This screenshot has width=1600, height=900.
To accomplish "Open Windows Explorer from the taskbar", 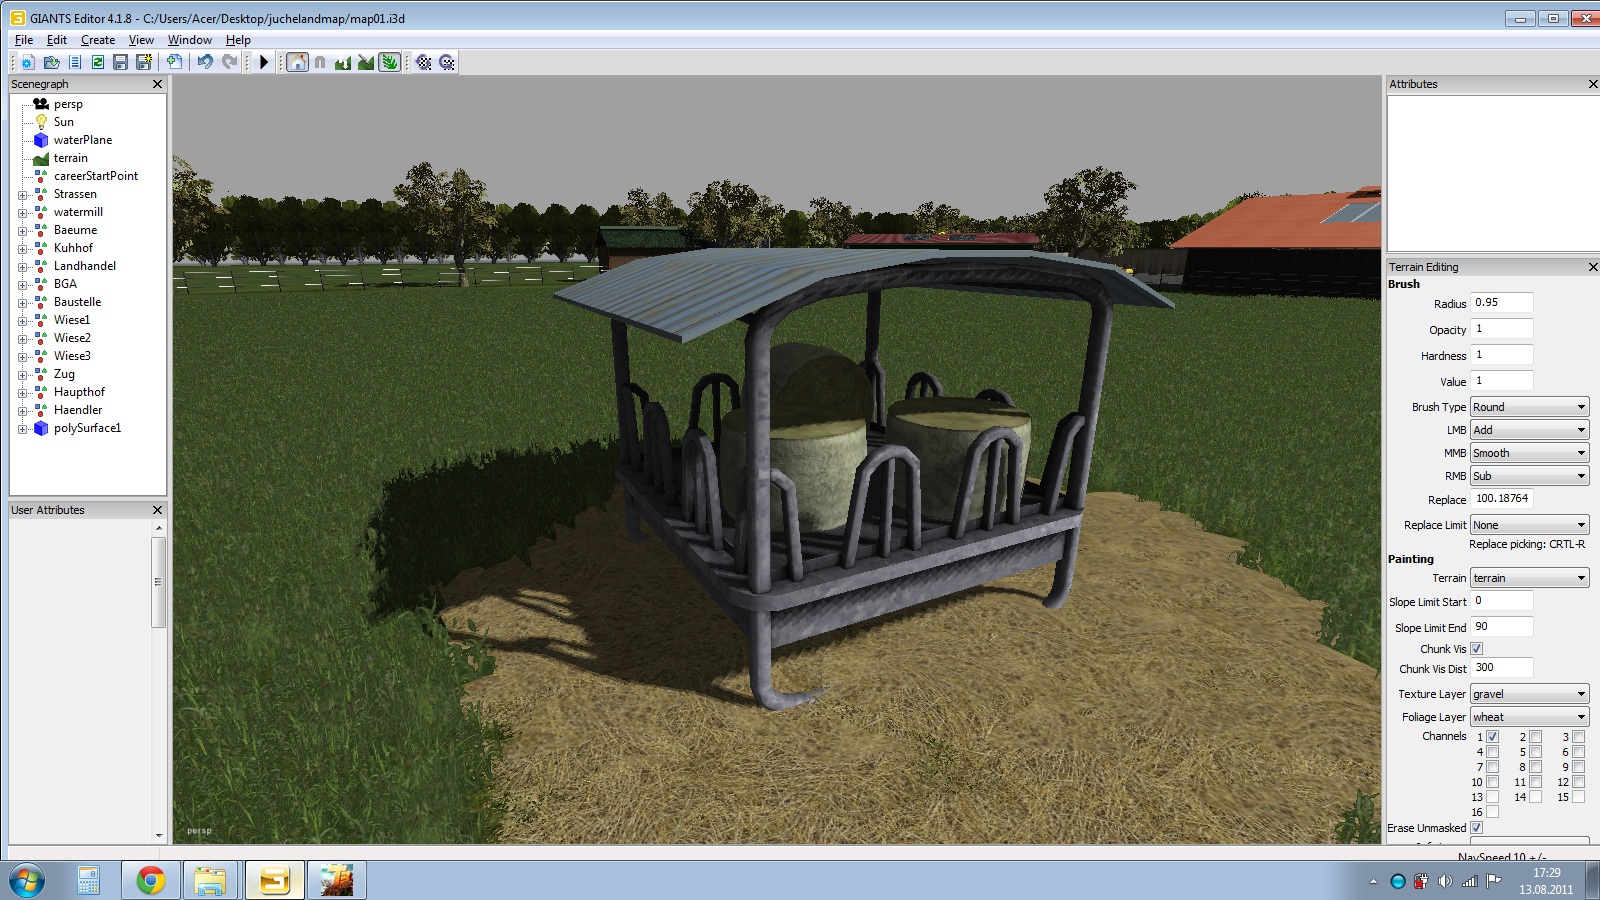I will pyautogui.click(x=210, y=880).
